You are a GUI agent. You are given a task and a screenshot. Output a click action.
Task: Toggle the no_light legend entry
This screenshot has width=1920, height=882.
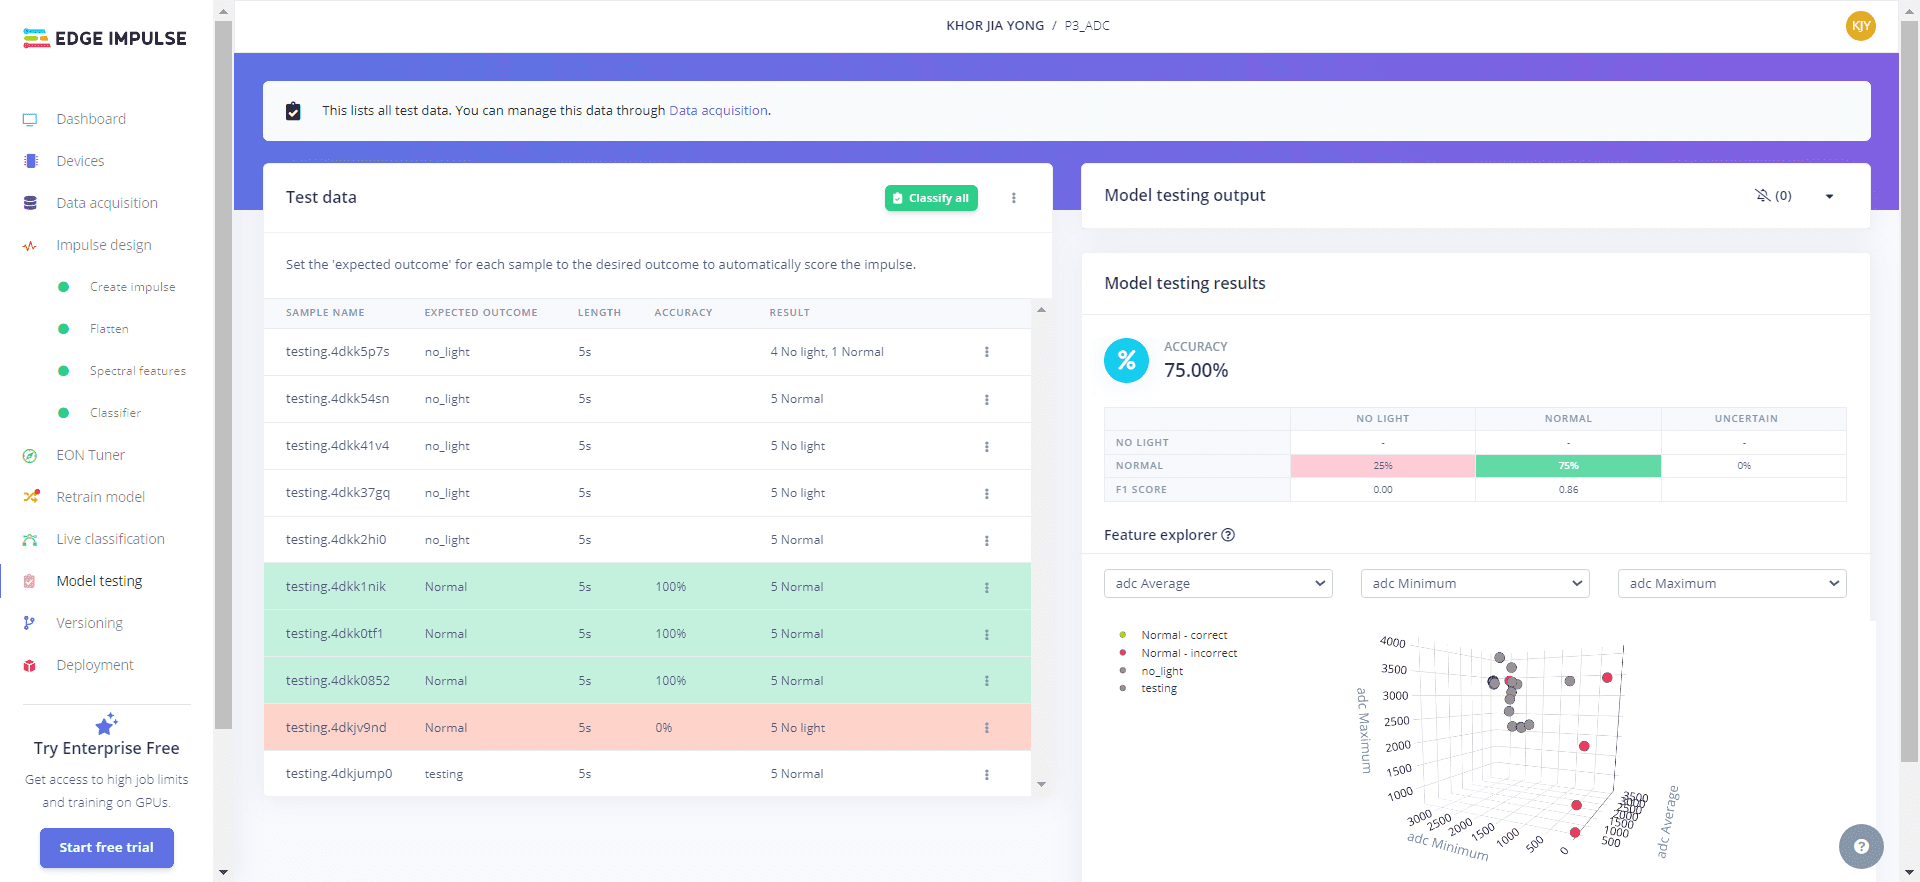pos(1162,671)
